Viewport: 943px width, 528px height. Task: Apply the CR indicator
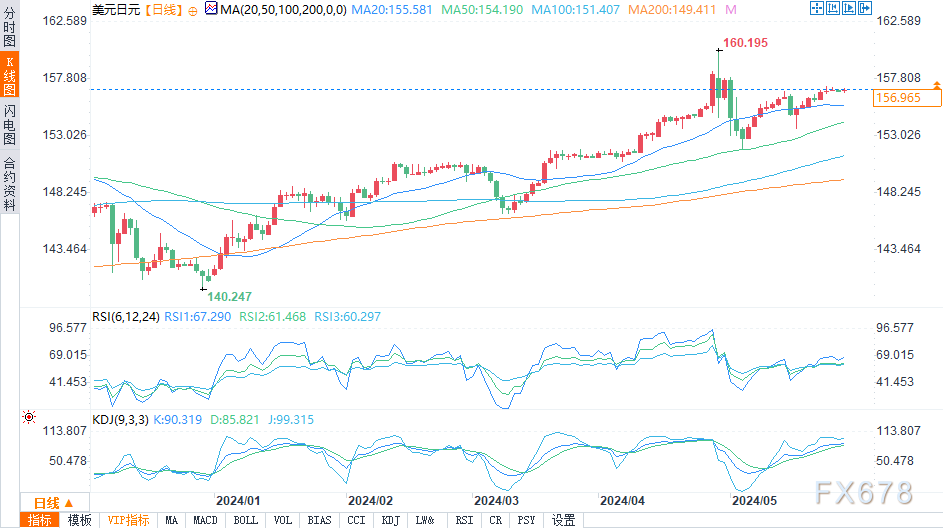click(496, 520)
